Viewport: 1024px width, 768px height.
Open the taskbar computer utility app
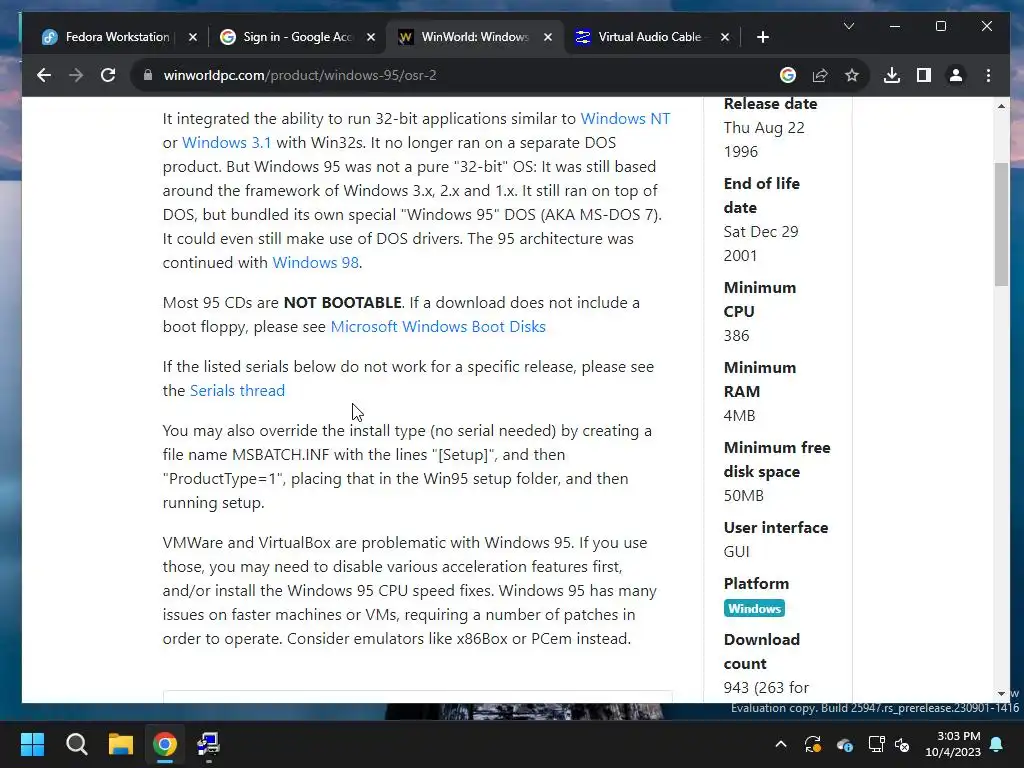point(208,744)
